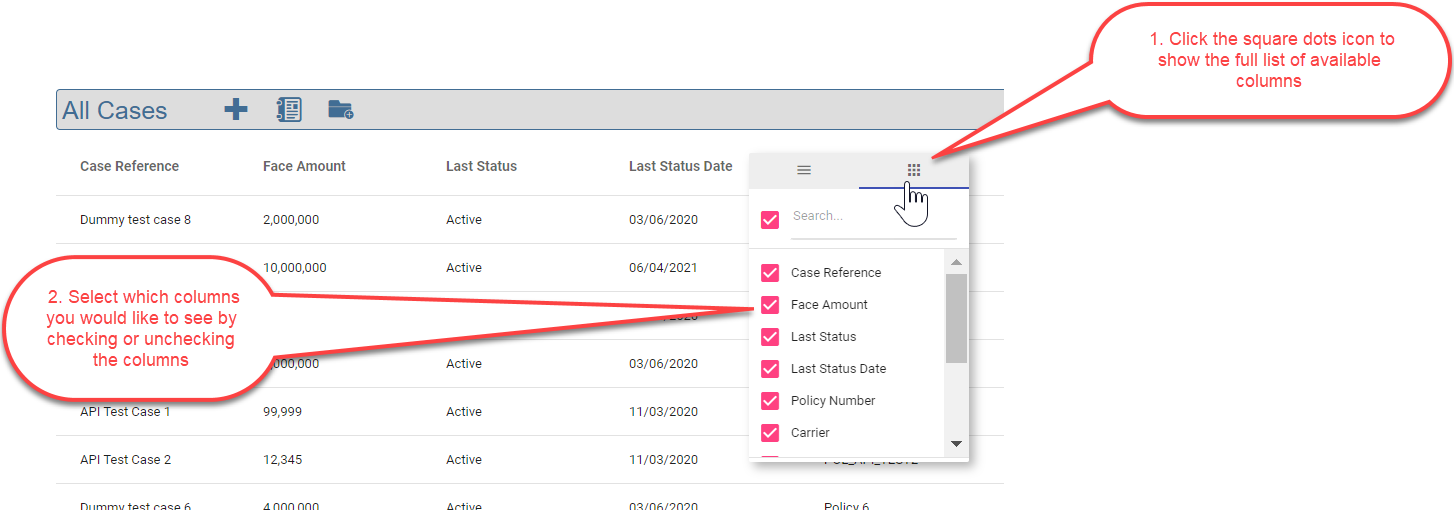Click the scroll up arrow in column list

click(x=956, y=262)
